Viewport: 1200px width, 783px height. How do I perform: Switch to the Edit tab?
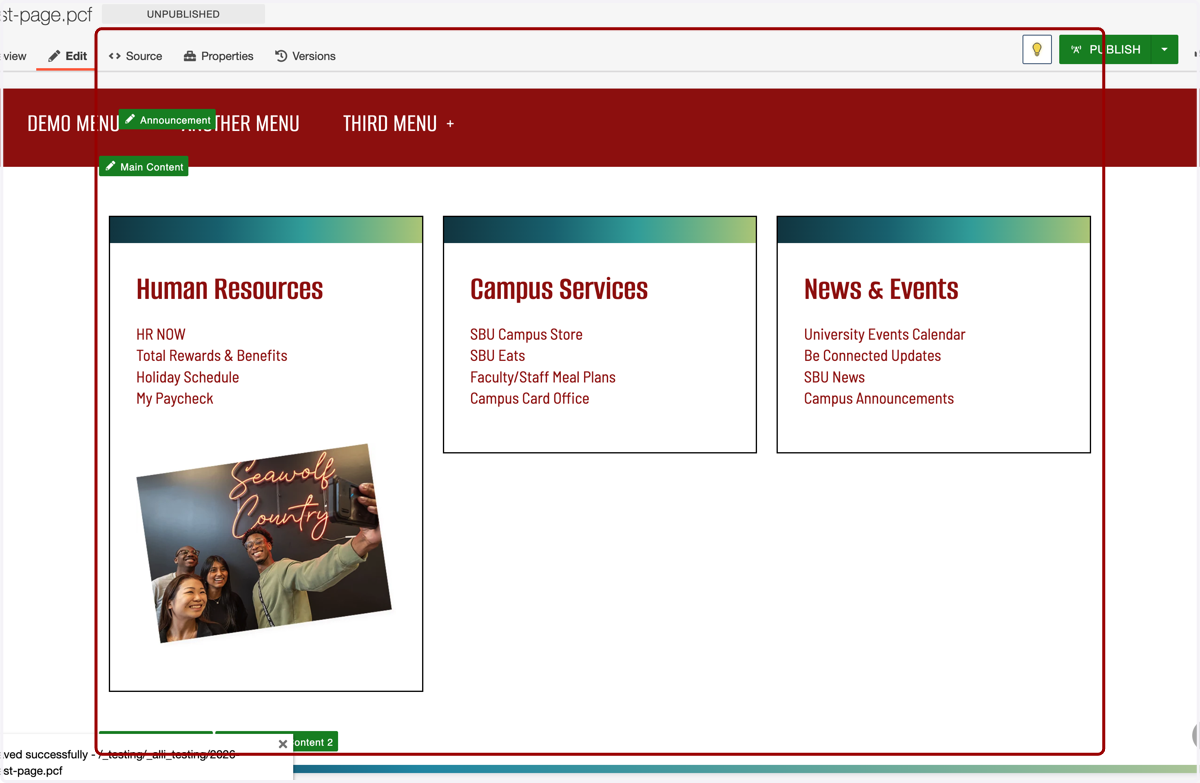(x=67, y=56)
